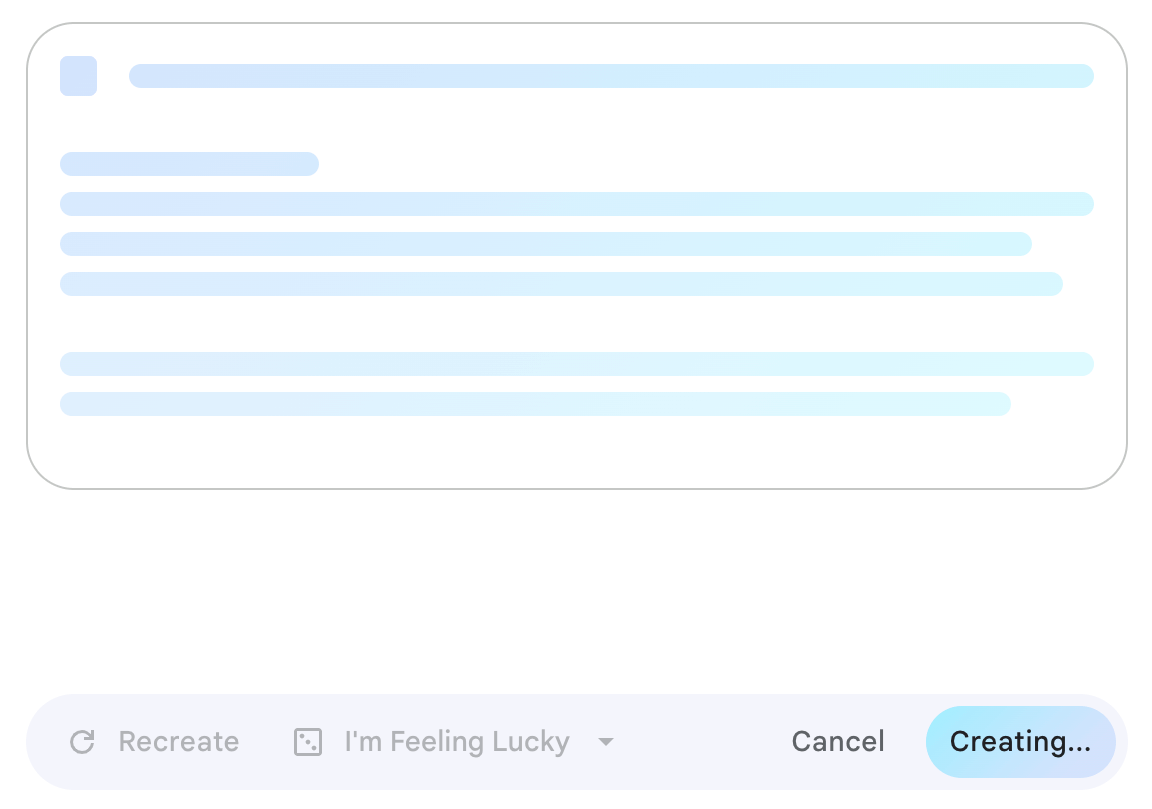Click the last placeholder line in the draft card
1152x809 pixels.
(535, 404)
